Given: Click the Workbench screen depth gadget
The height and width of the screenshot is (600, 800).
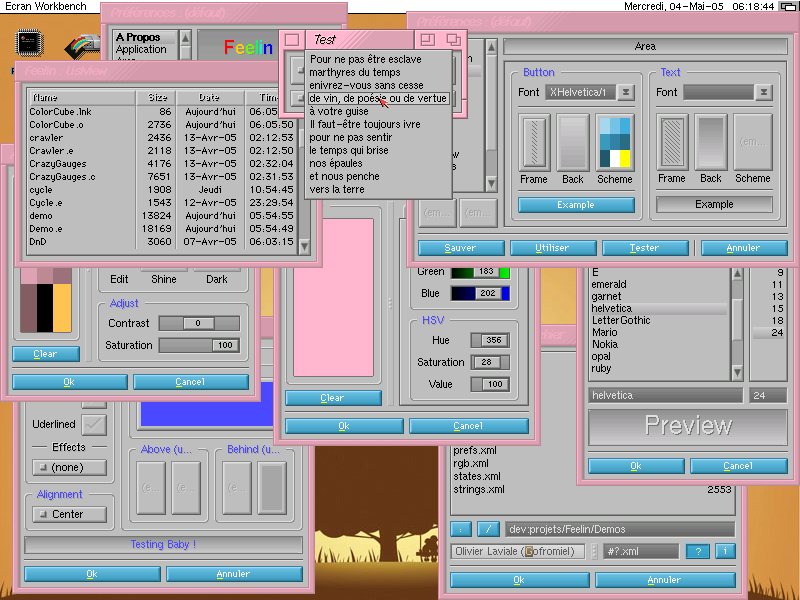Looking at the screenshot, I should pyautogui.click(x=788, y=7).
